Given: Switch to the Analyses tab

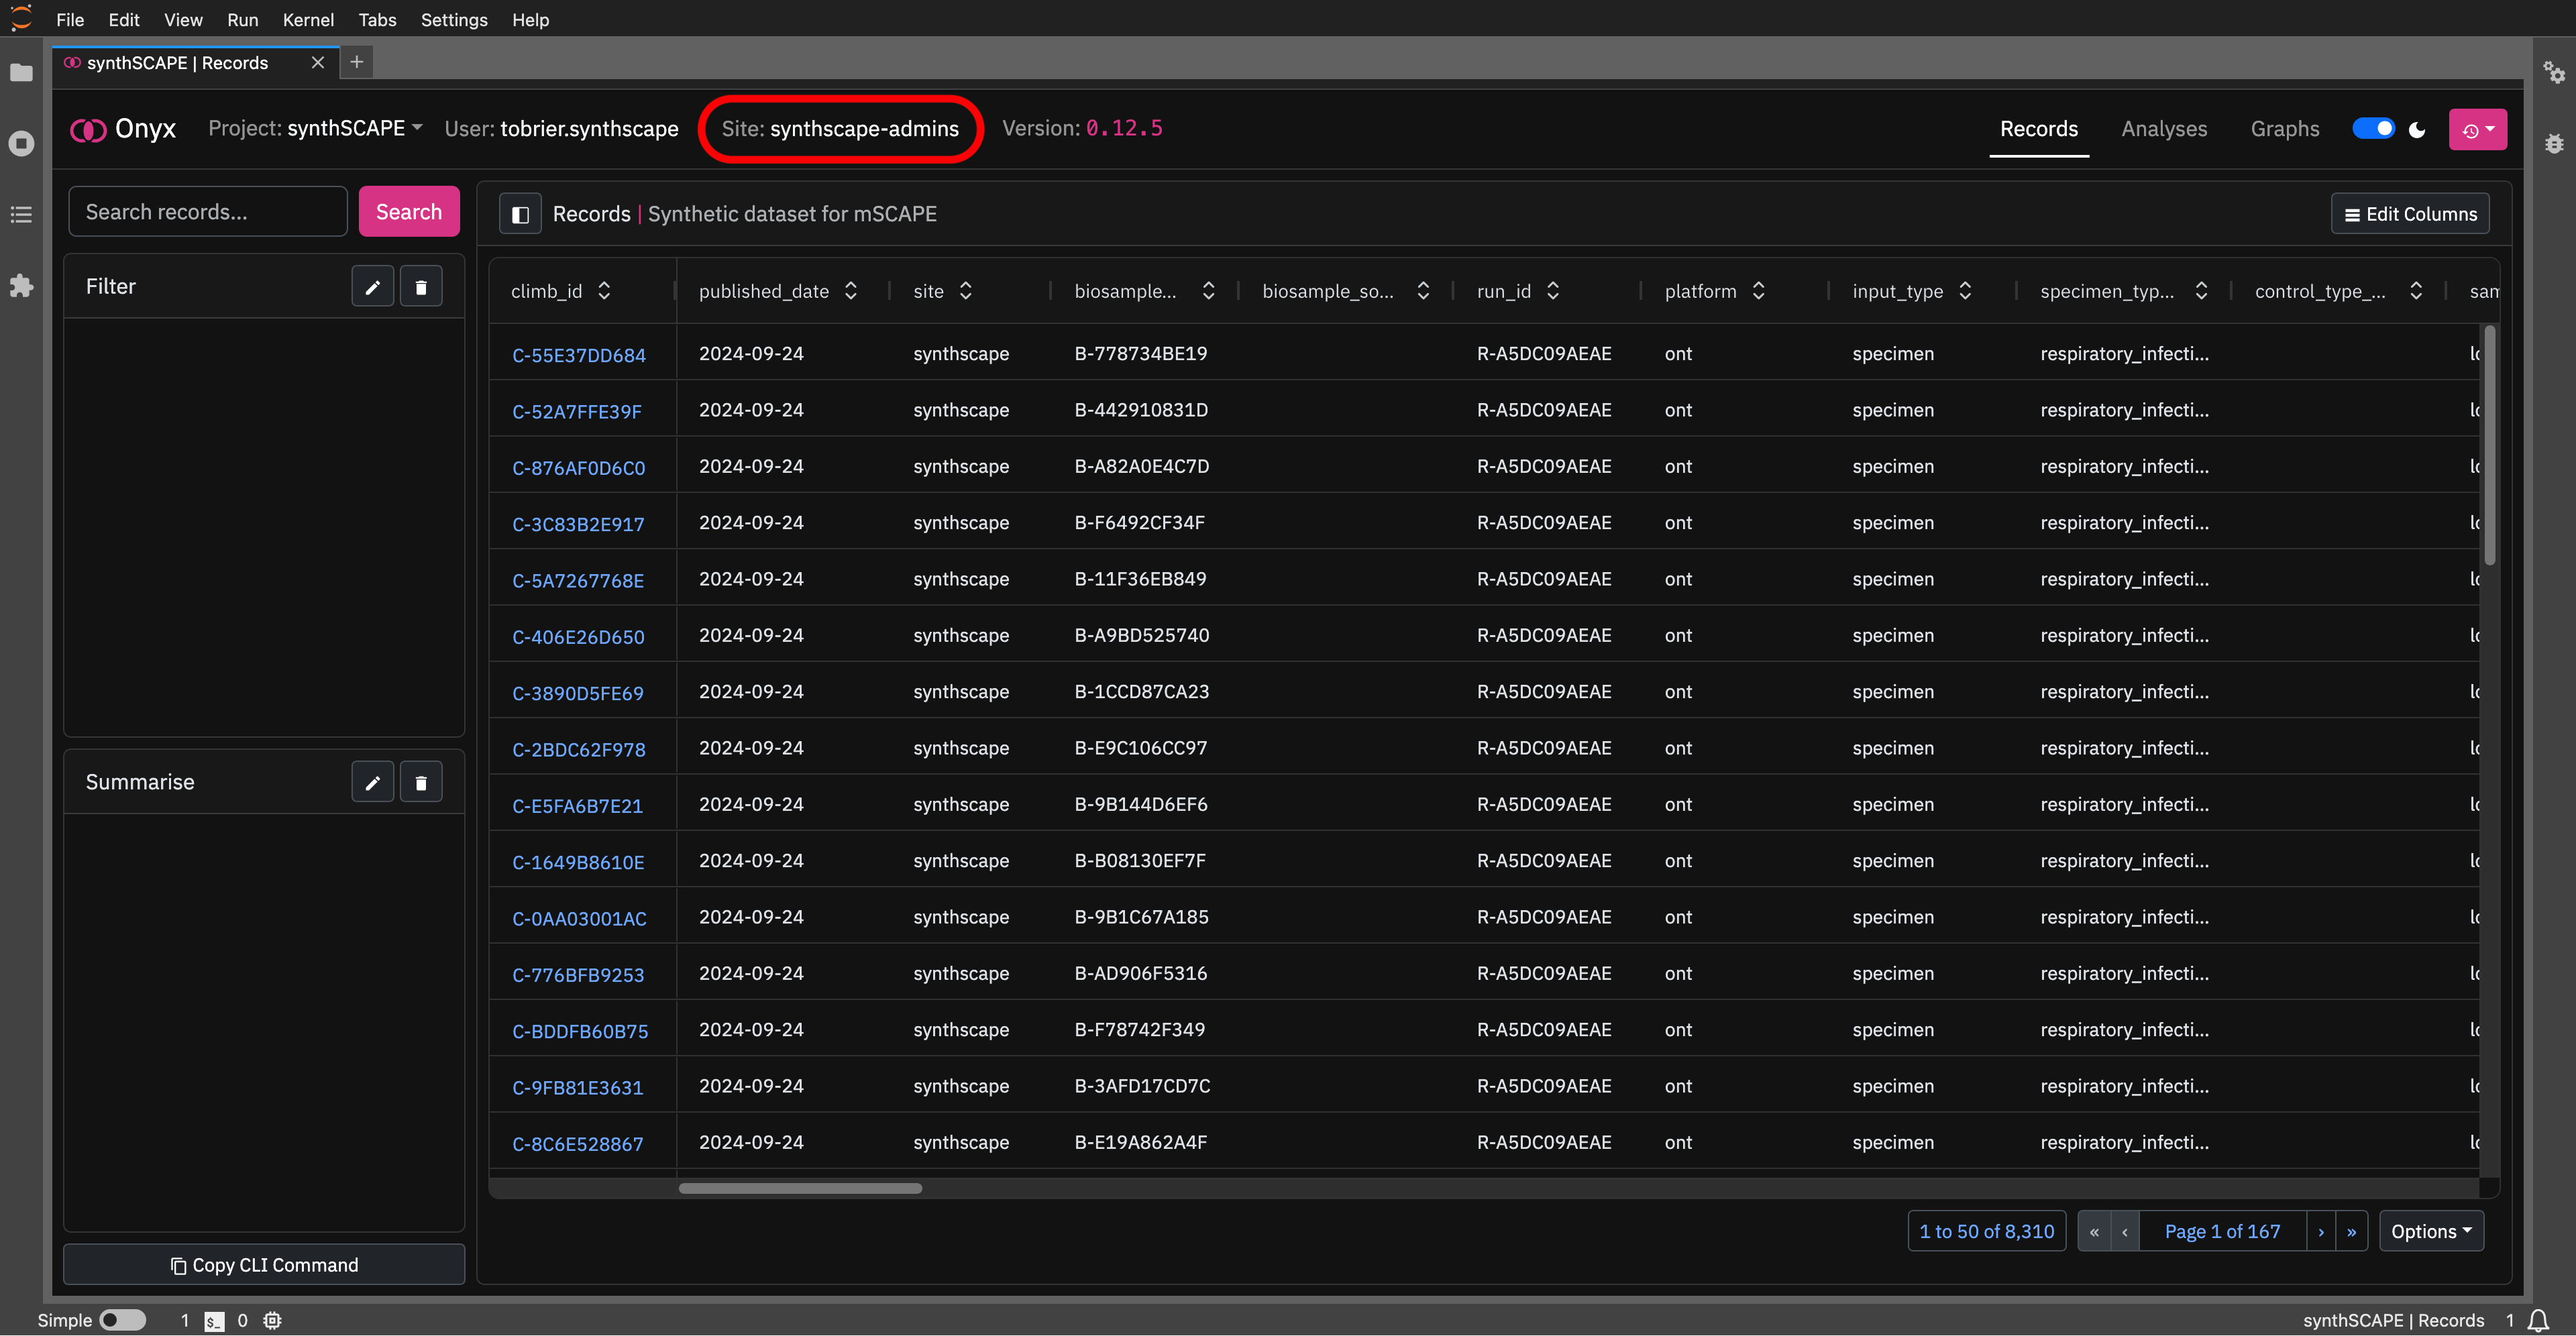Looking at the screenshot, I should coord(2164,129).
